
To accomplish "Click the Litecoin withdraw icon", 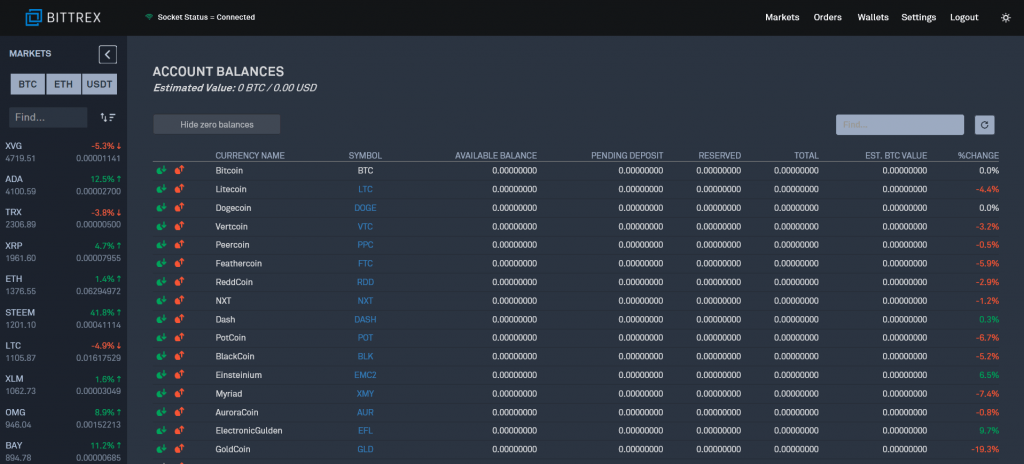I will pos(180,189).
